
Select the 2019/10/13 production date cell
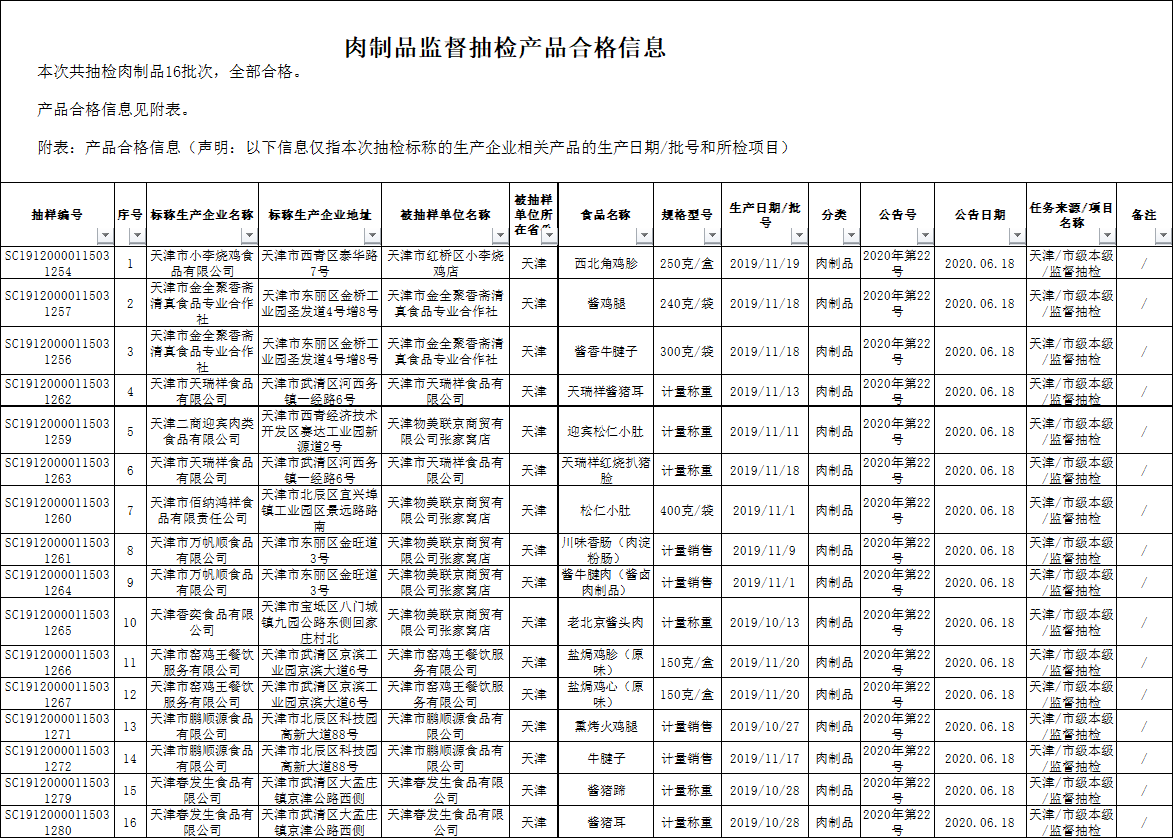point(764,623)
